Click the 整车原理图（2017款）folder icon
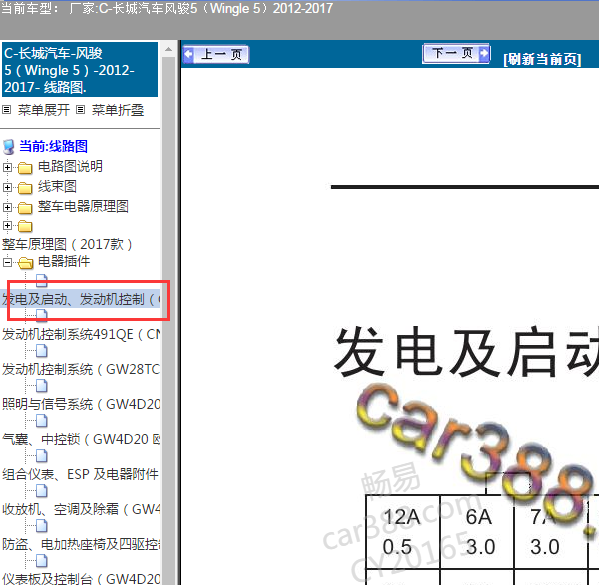 point(25,226)
